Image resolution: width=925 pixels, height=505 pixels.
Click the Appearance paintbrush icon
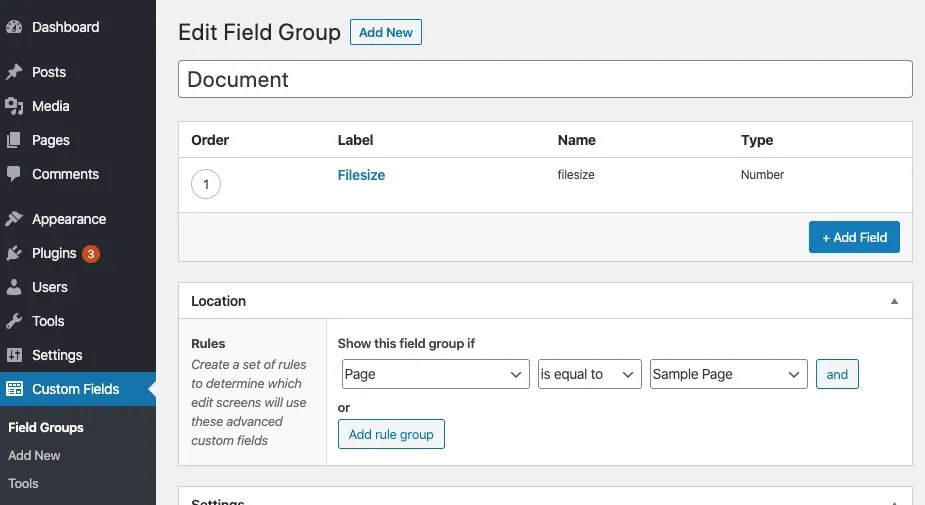[14, 219]
